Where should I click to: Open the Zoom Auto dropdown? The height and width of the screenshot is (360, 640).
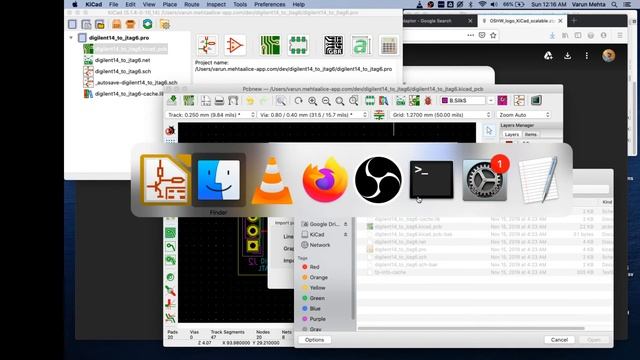(x=524, y=115)
